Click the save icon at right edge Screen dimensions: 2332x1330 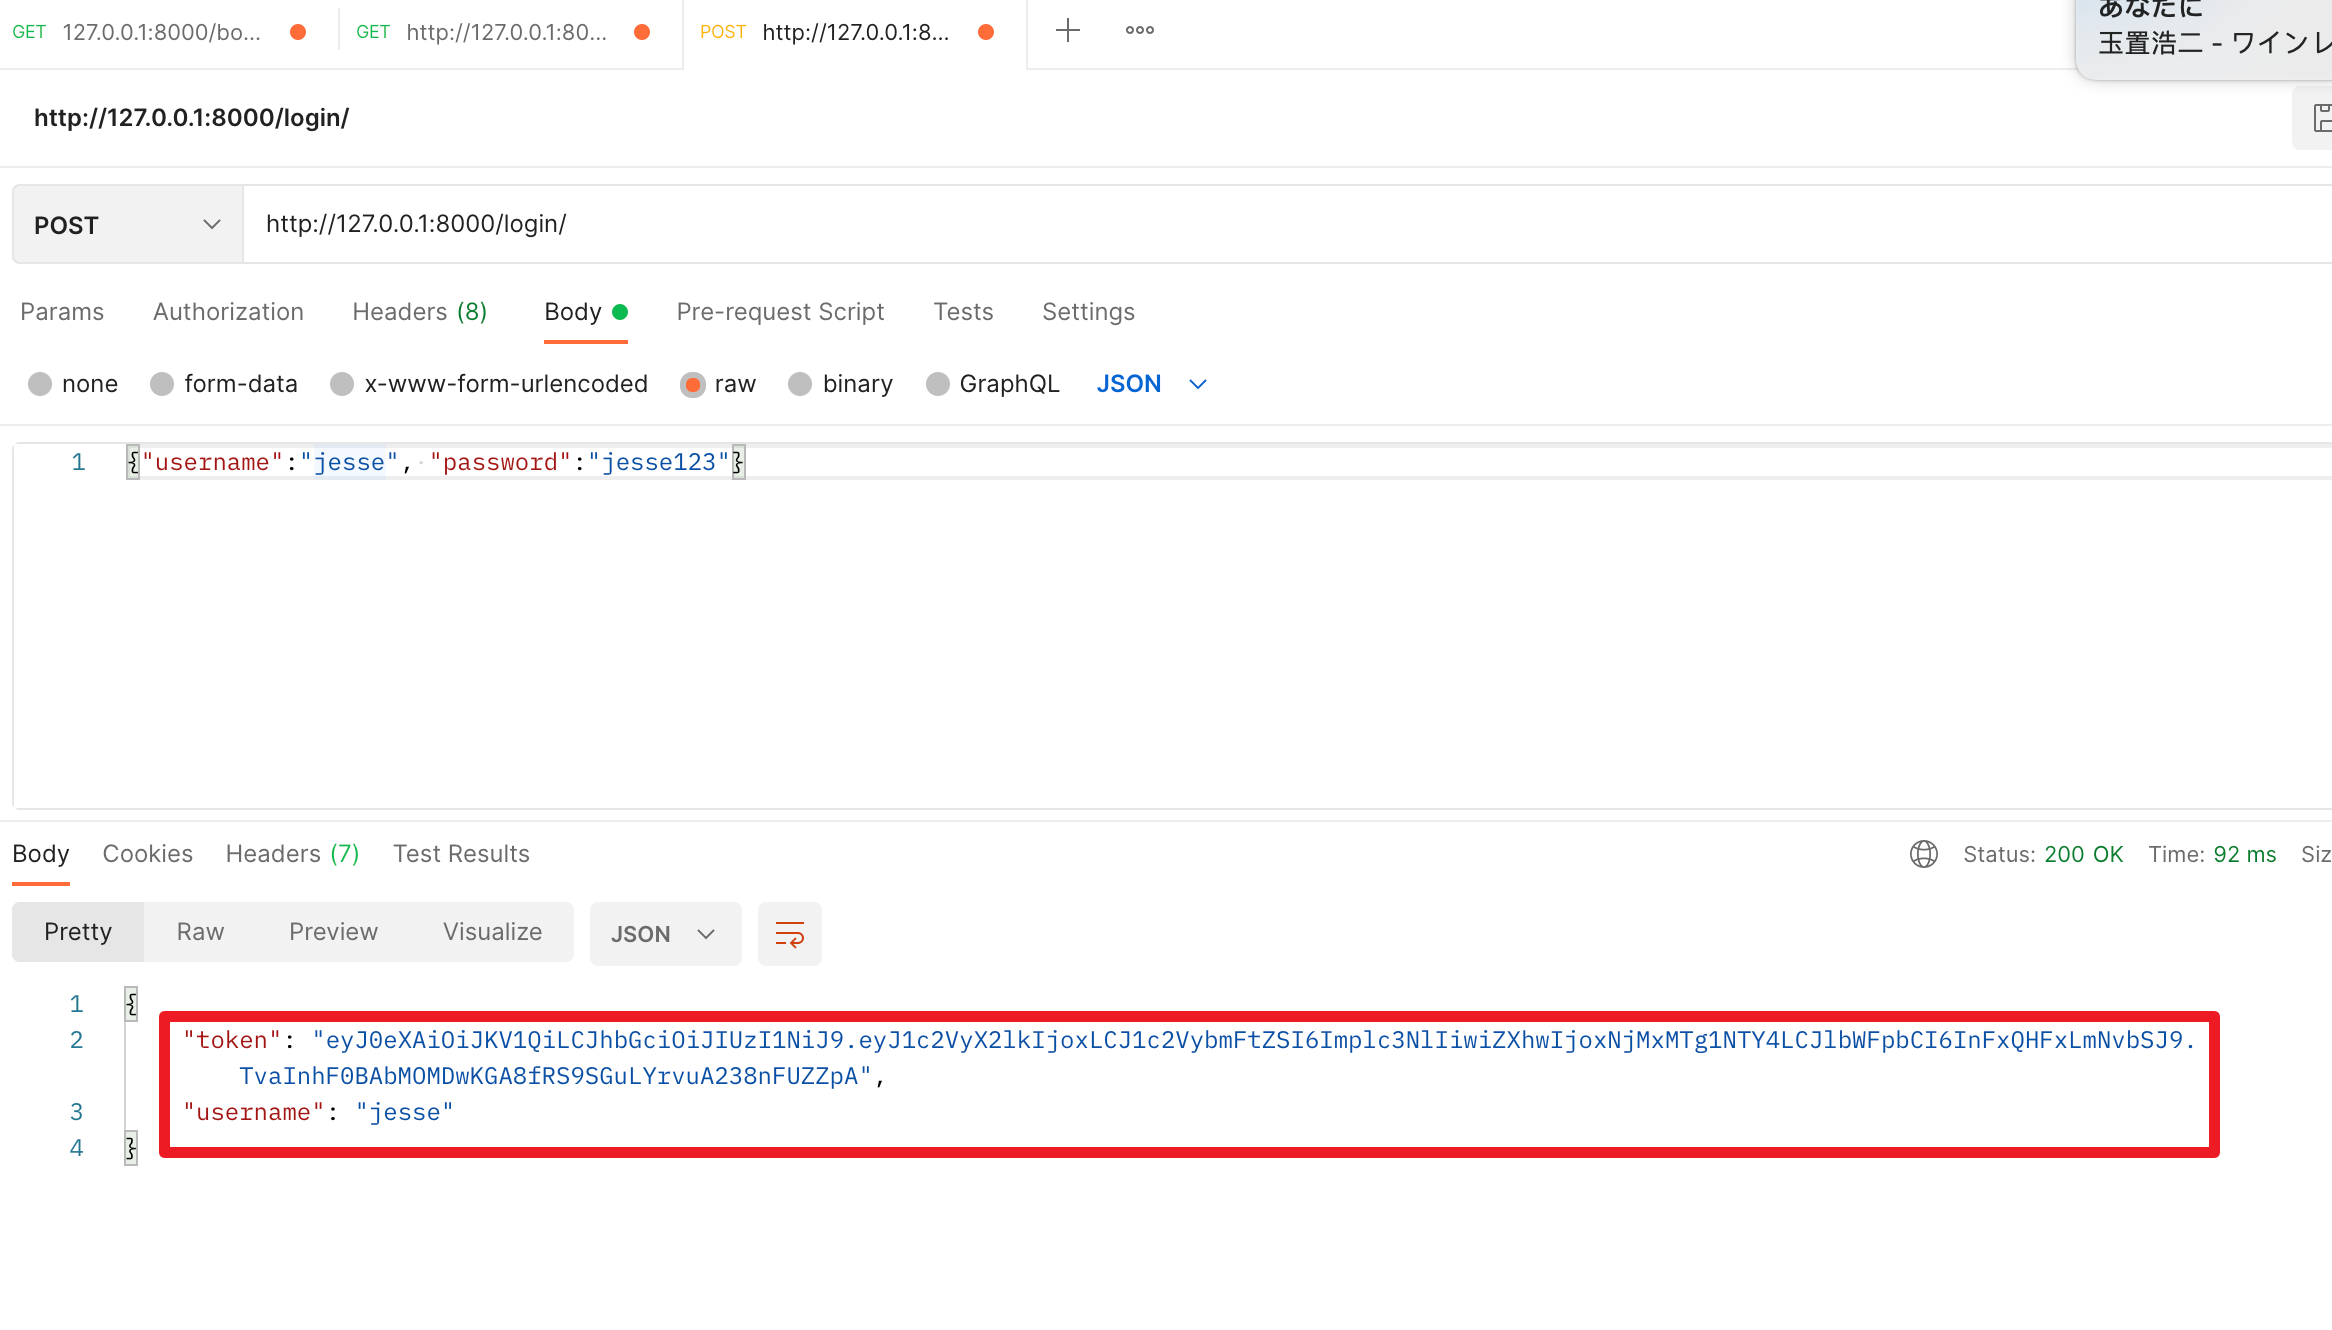coord(2320,118)
